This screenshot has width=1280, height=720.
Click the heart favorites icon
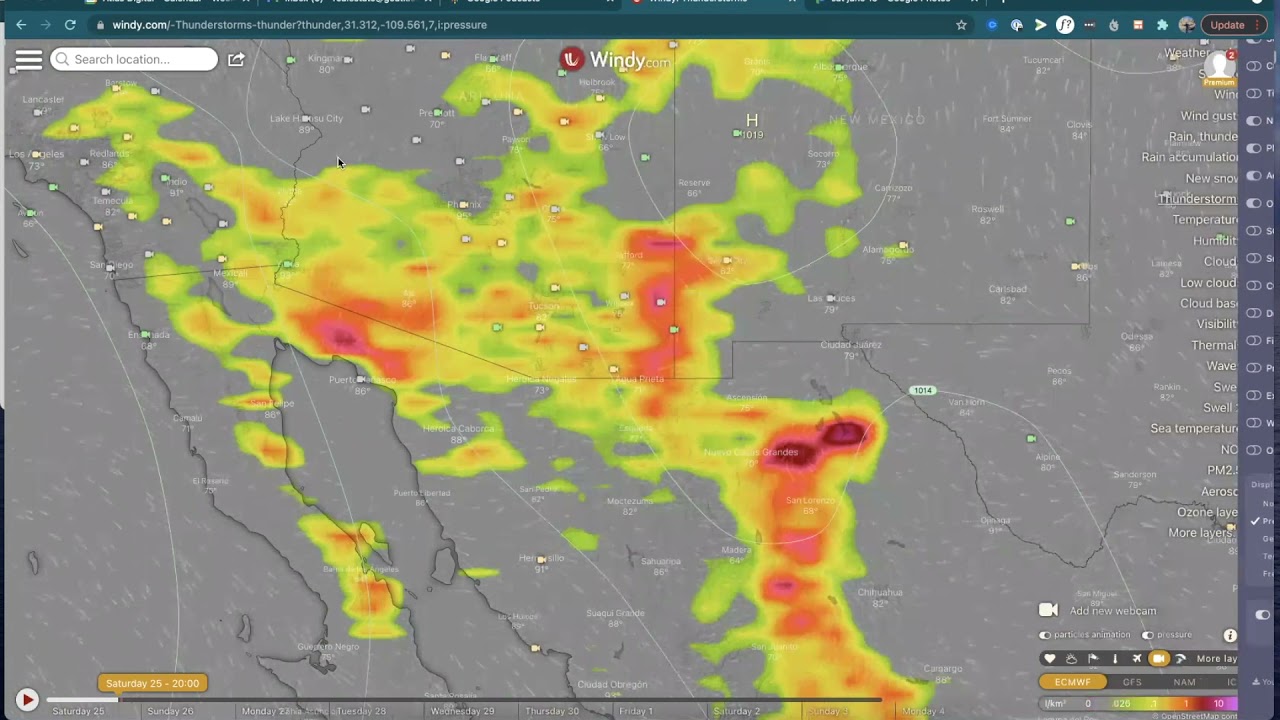[x=1049, y=658]
